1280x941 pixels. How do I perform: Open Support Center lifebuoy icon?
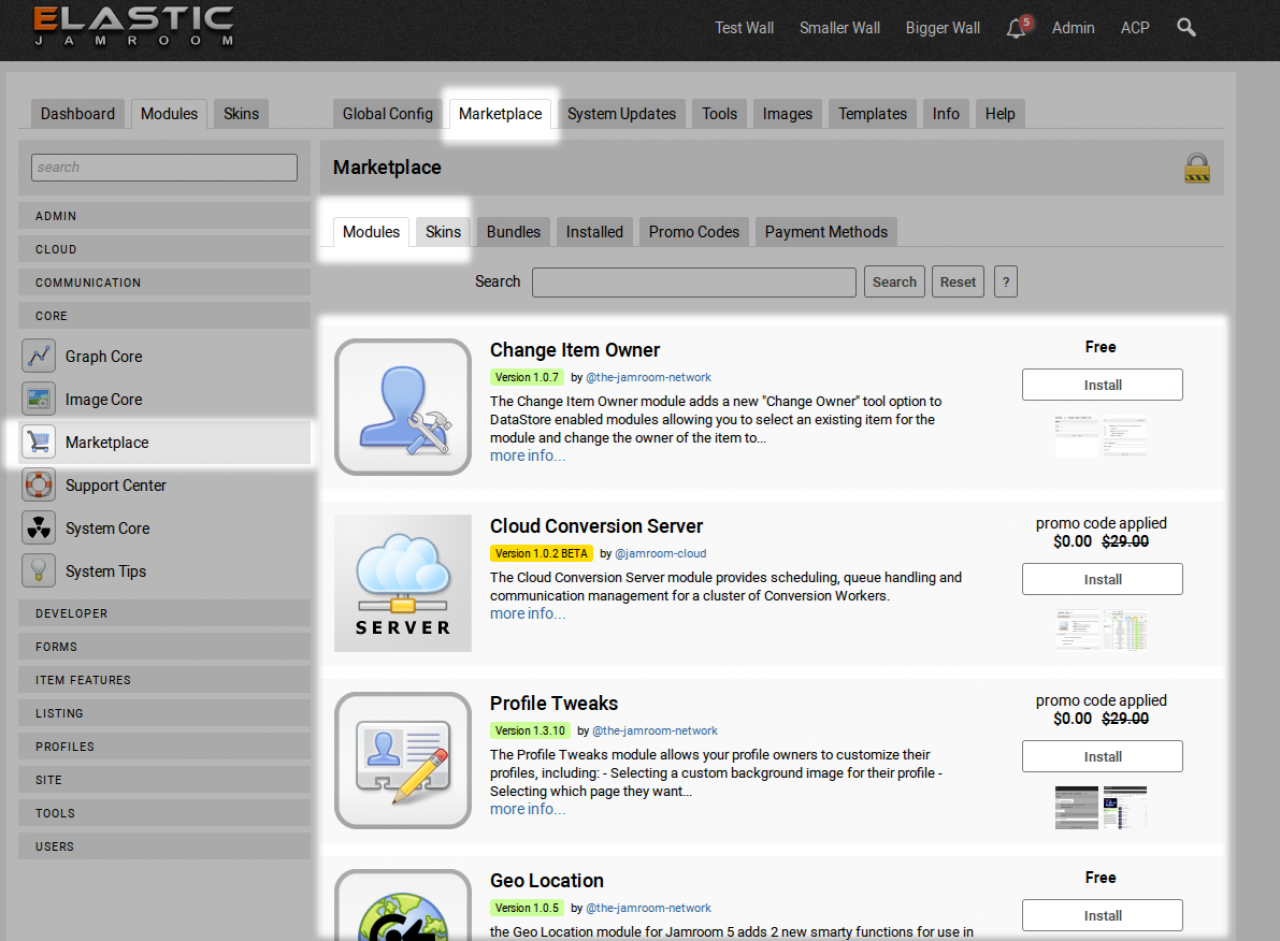click(x=39, y=485)
